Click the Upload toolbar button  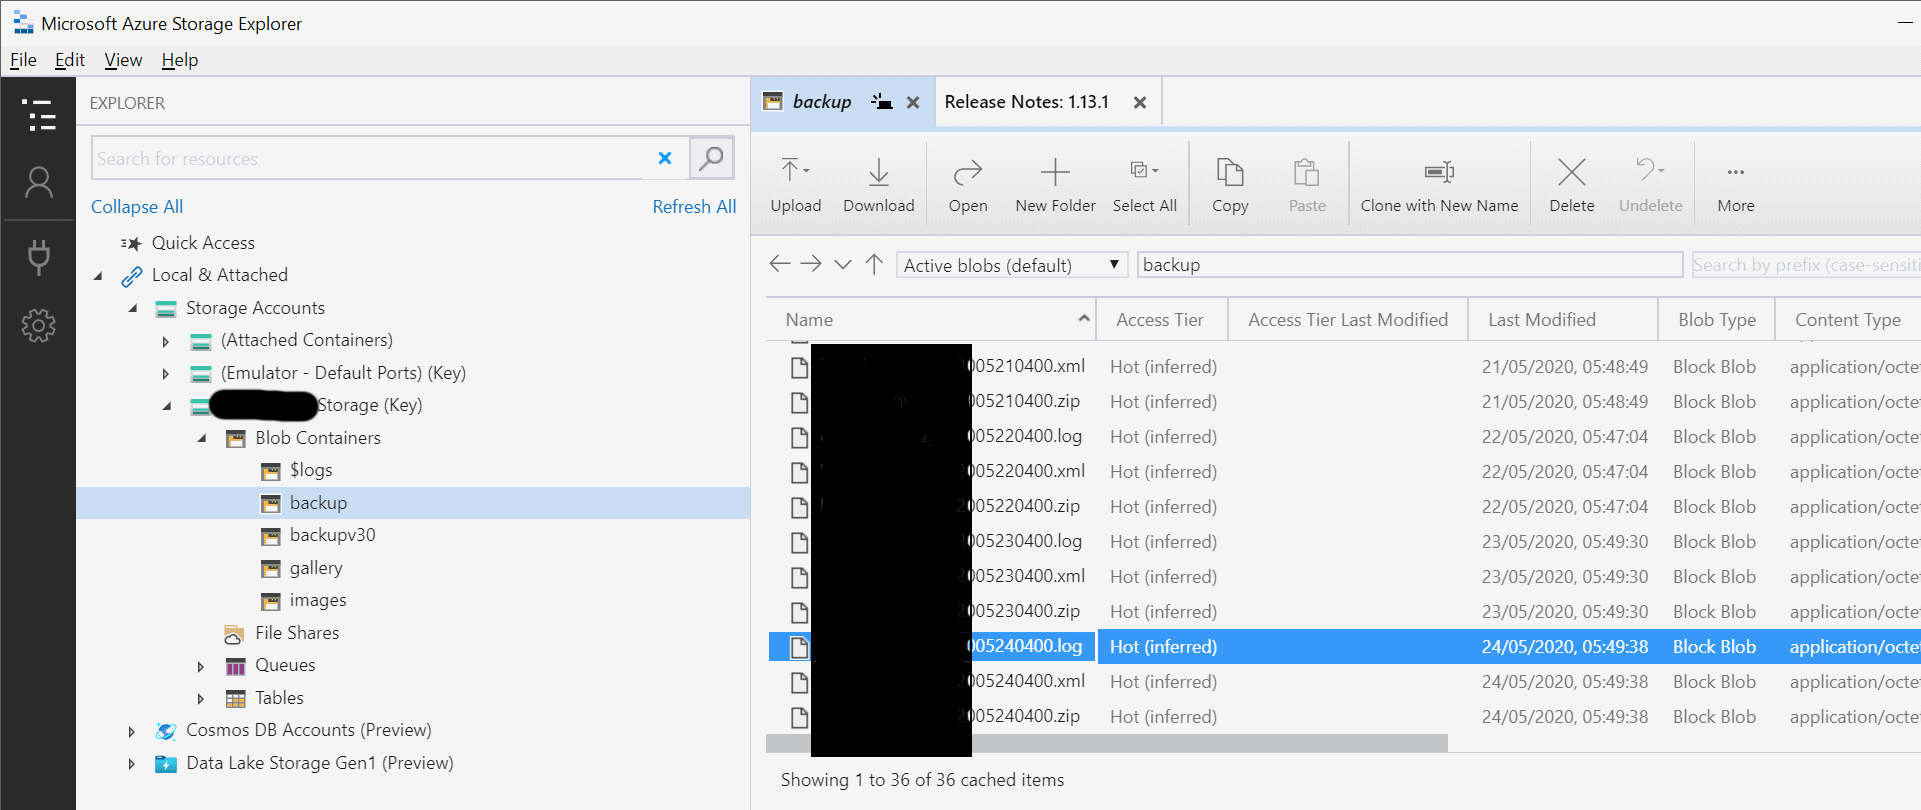[796, 185]
